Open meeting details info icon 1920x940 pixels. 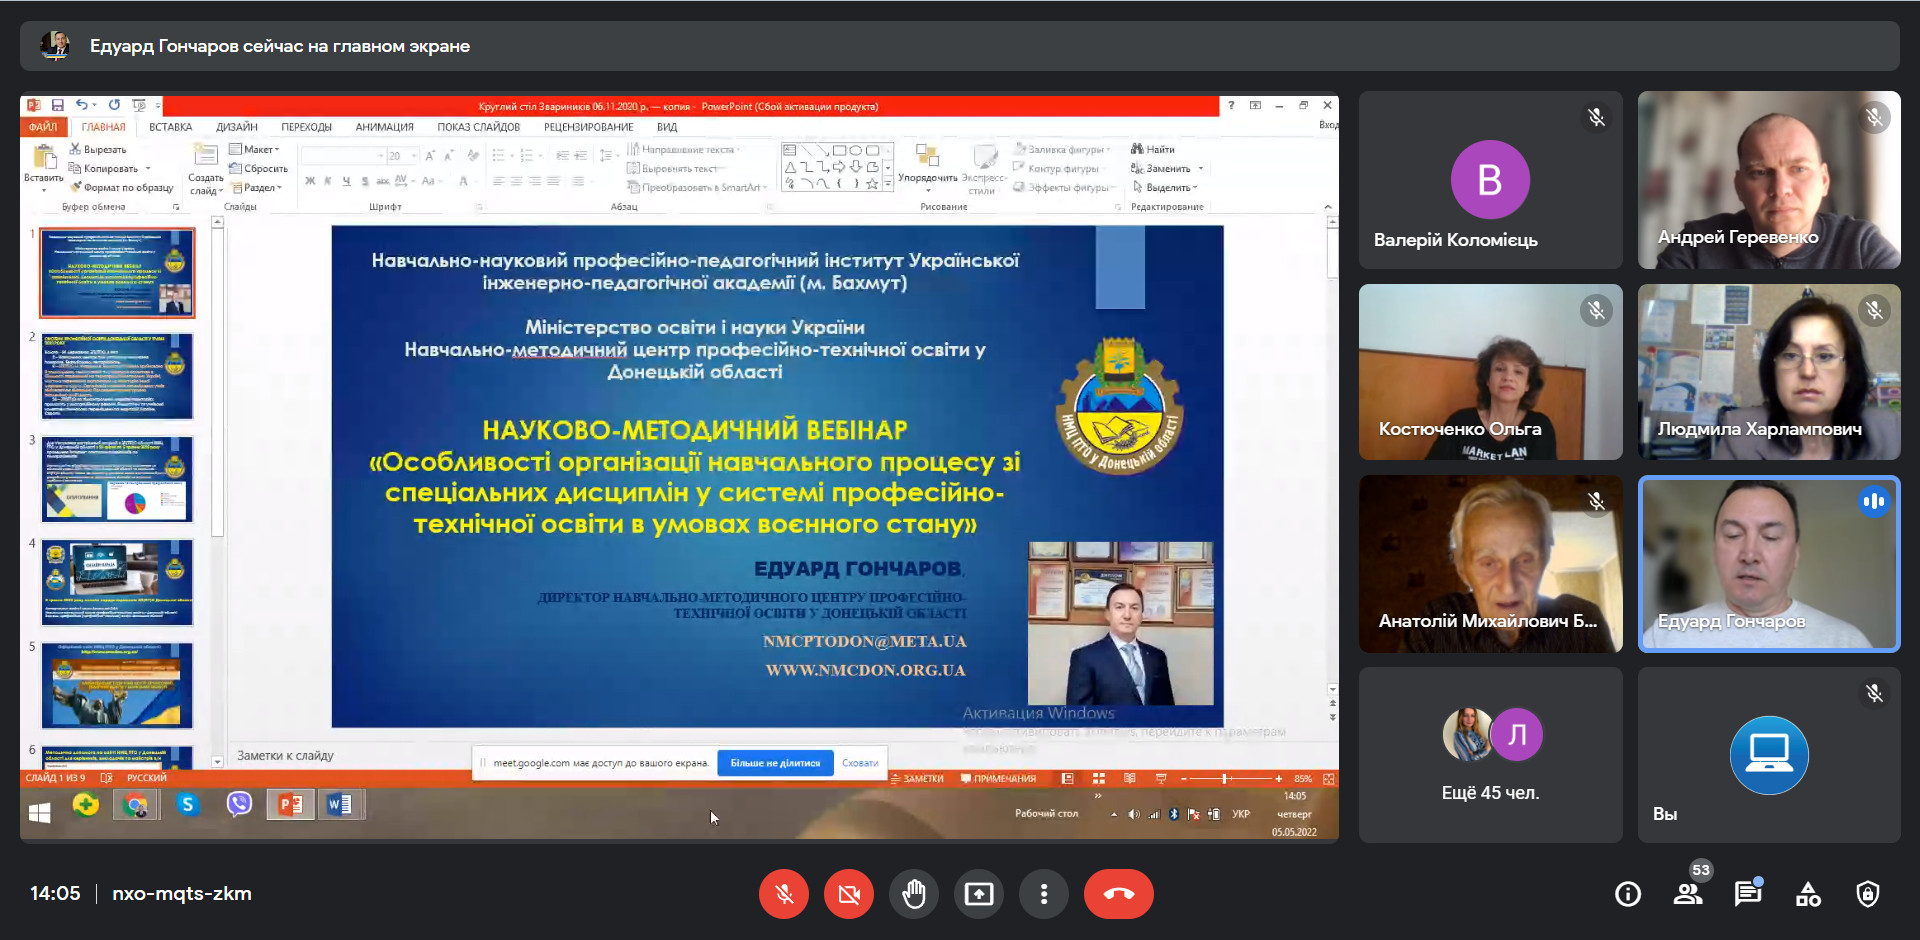(1628, 894)
